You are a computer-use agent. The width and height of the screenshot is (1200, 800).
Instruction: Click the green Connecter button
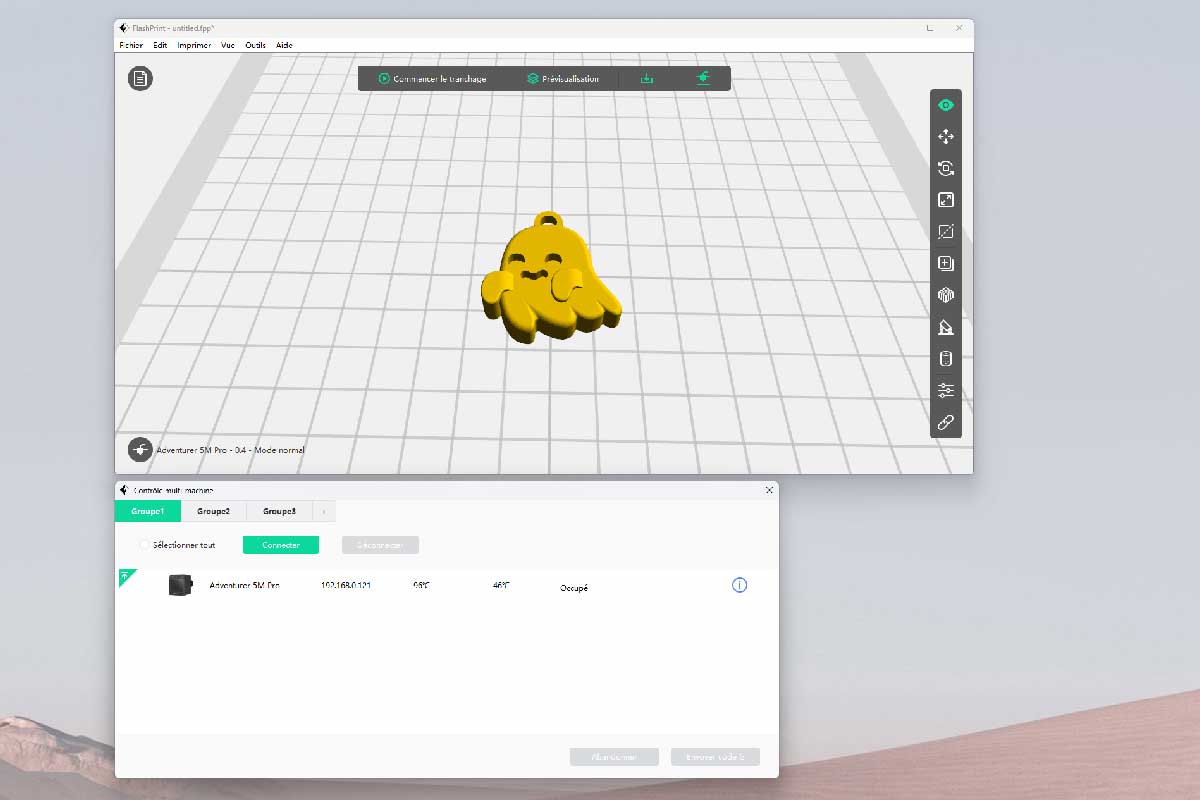[x=280, y=545]
